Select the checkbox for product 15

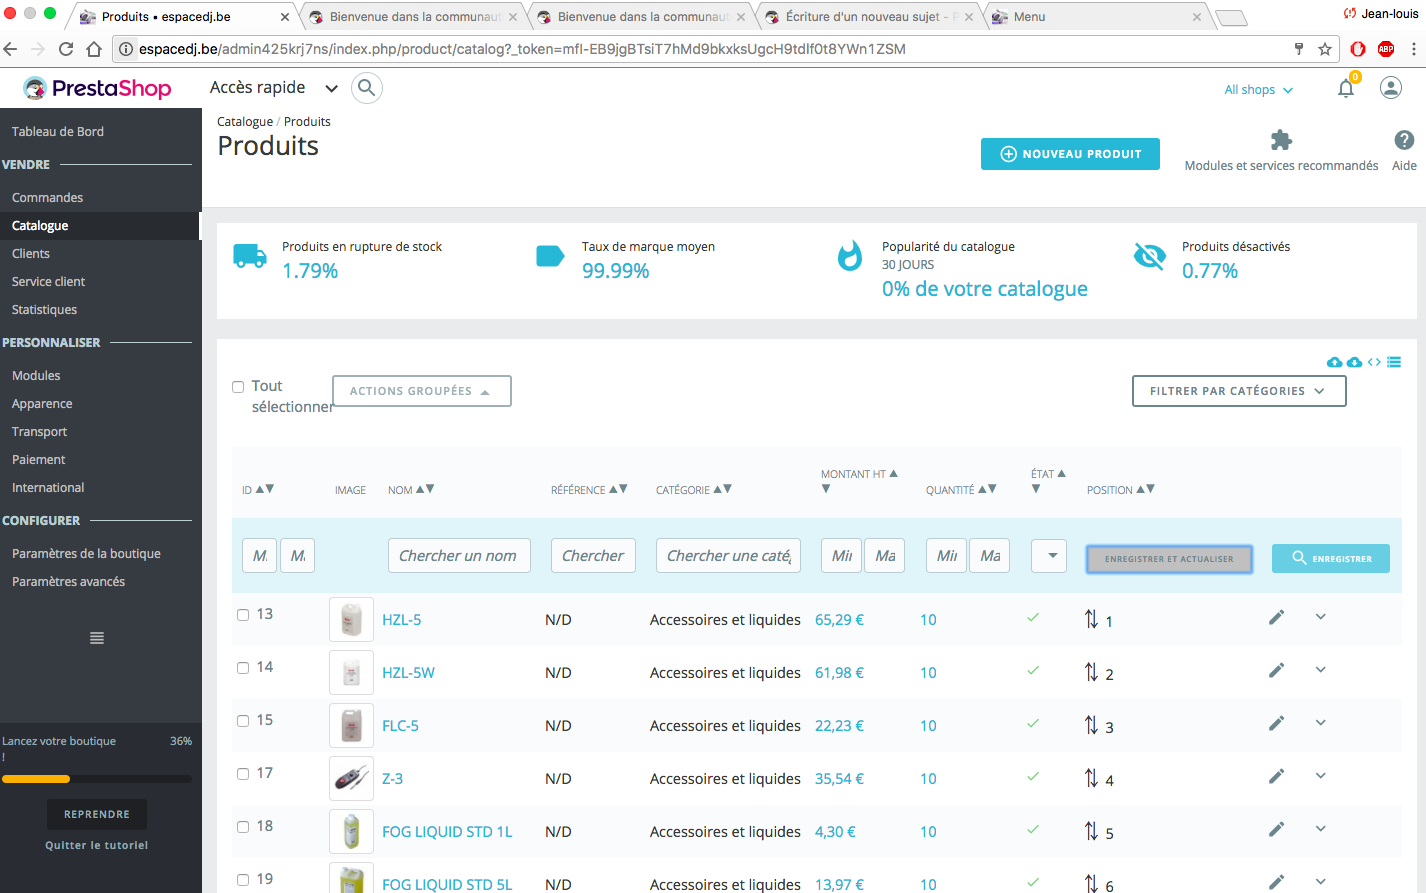point(243,721)
